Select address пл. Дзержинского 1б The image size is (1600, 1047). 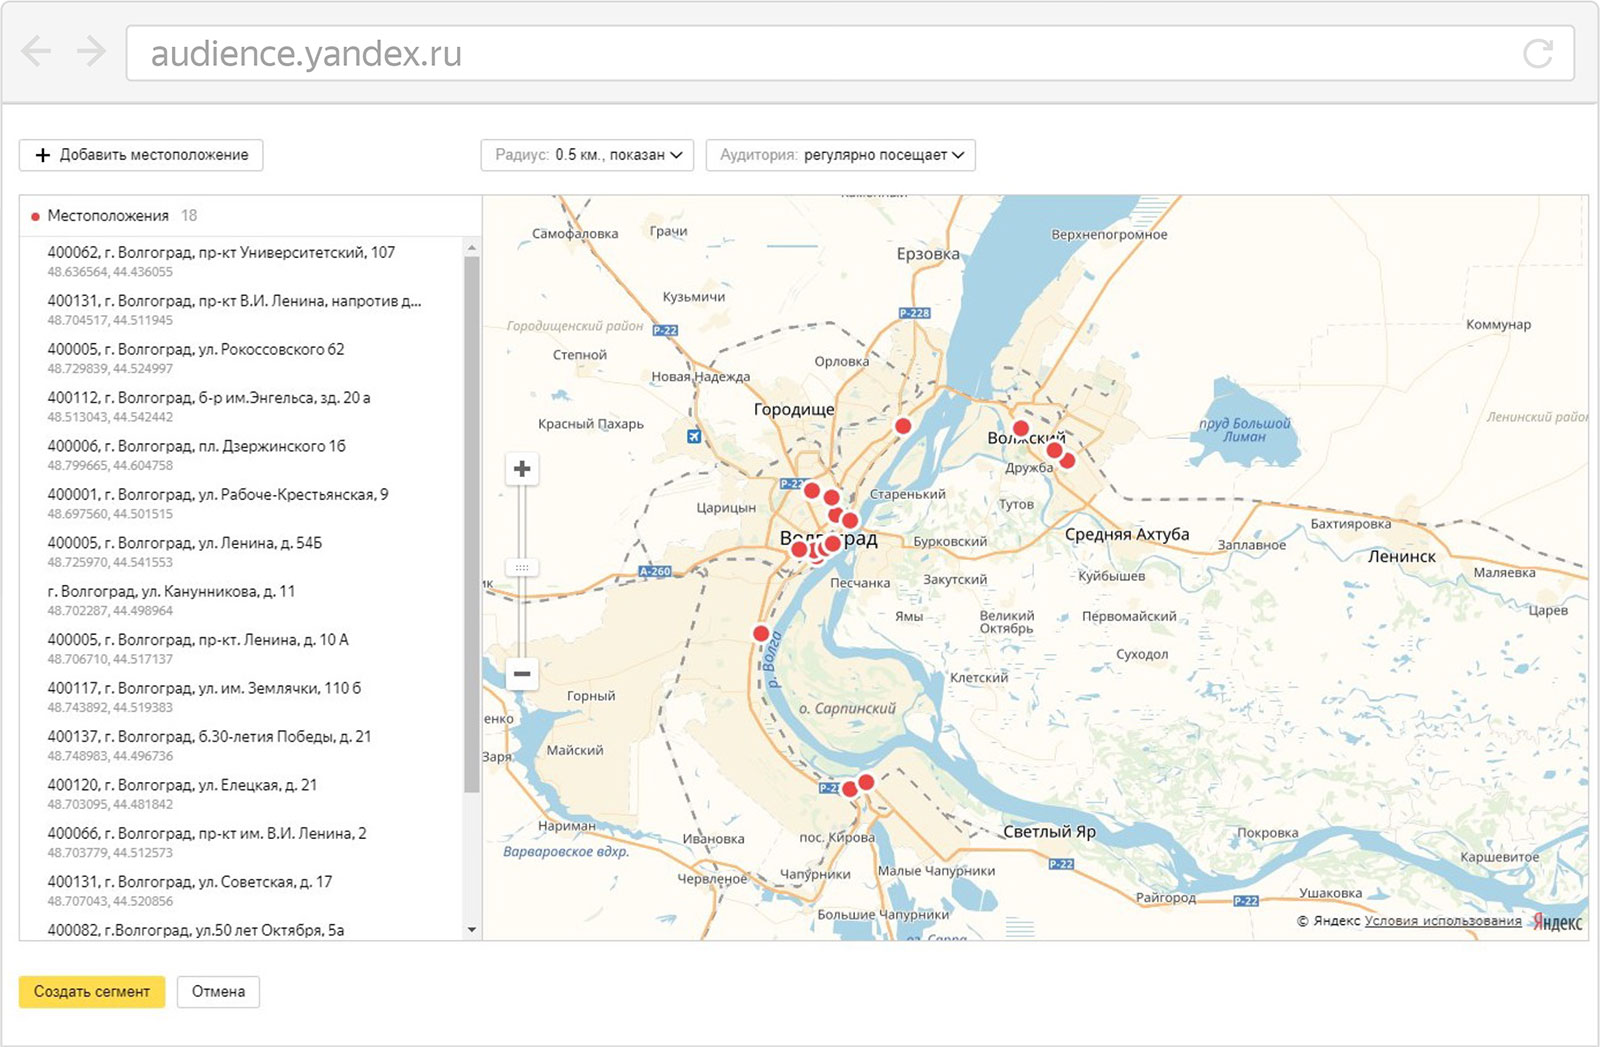coord(241,455)
